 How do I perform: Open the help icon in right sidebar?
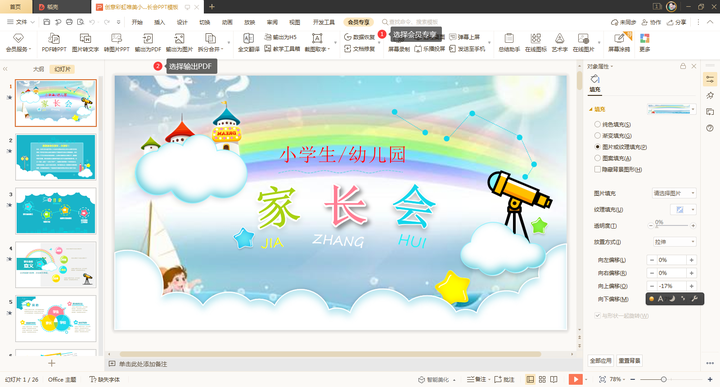[x=710, y=128]
